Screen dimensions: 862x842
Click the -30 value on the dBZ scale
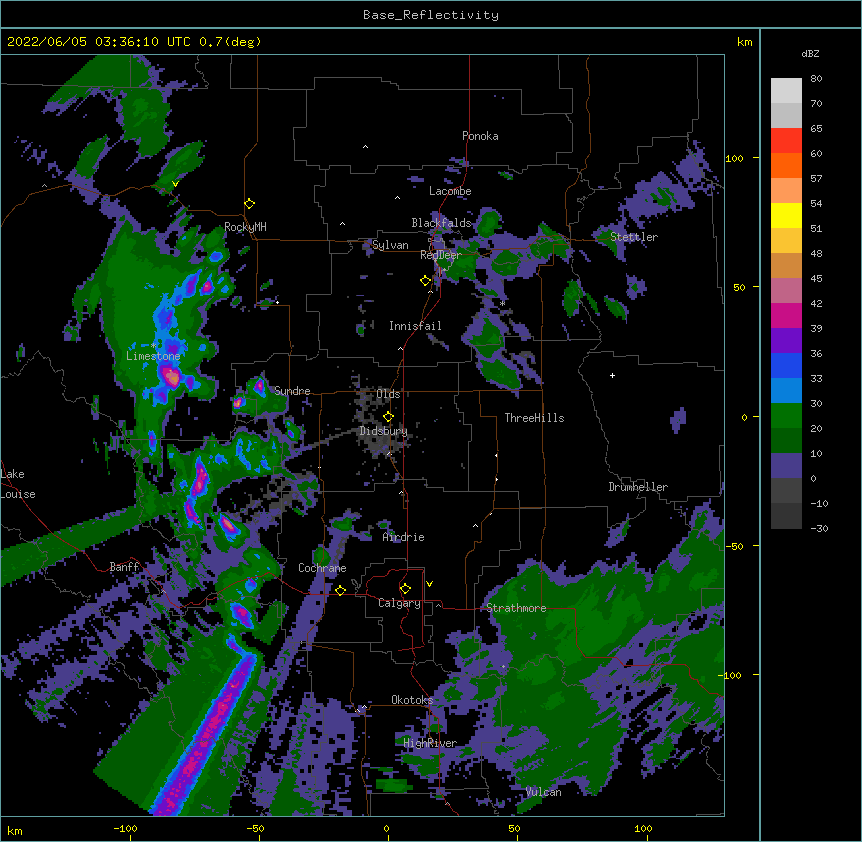[819, 529]
